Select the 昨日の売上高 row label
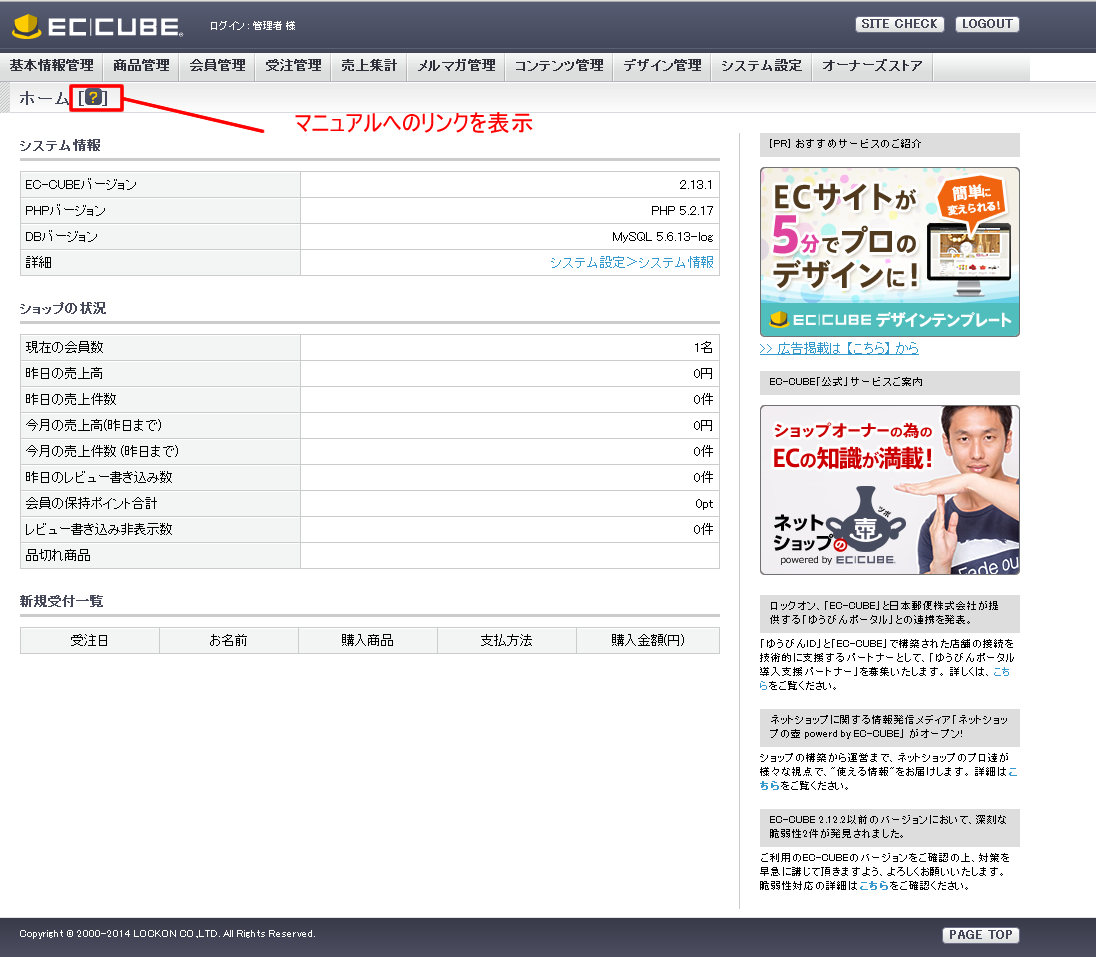The height and width of the screenshot is (957, 1096). point(64,373)
